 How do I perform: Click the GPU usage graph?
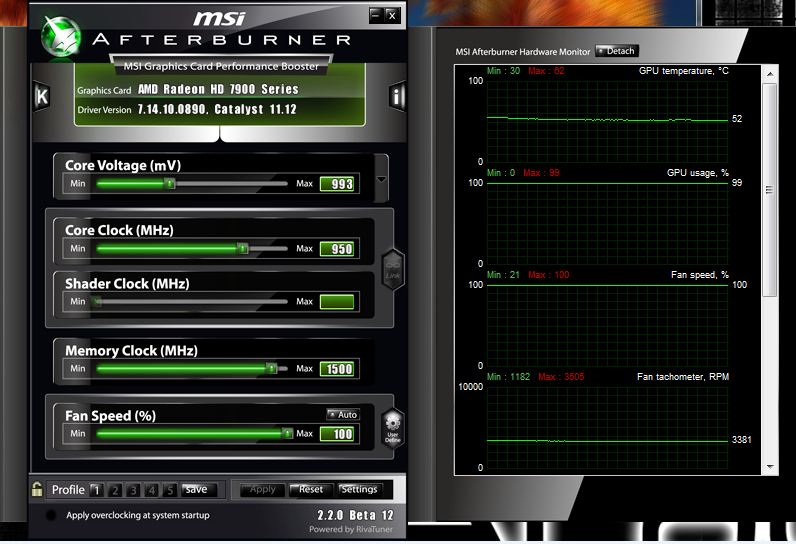point(607,223)
